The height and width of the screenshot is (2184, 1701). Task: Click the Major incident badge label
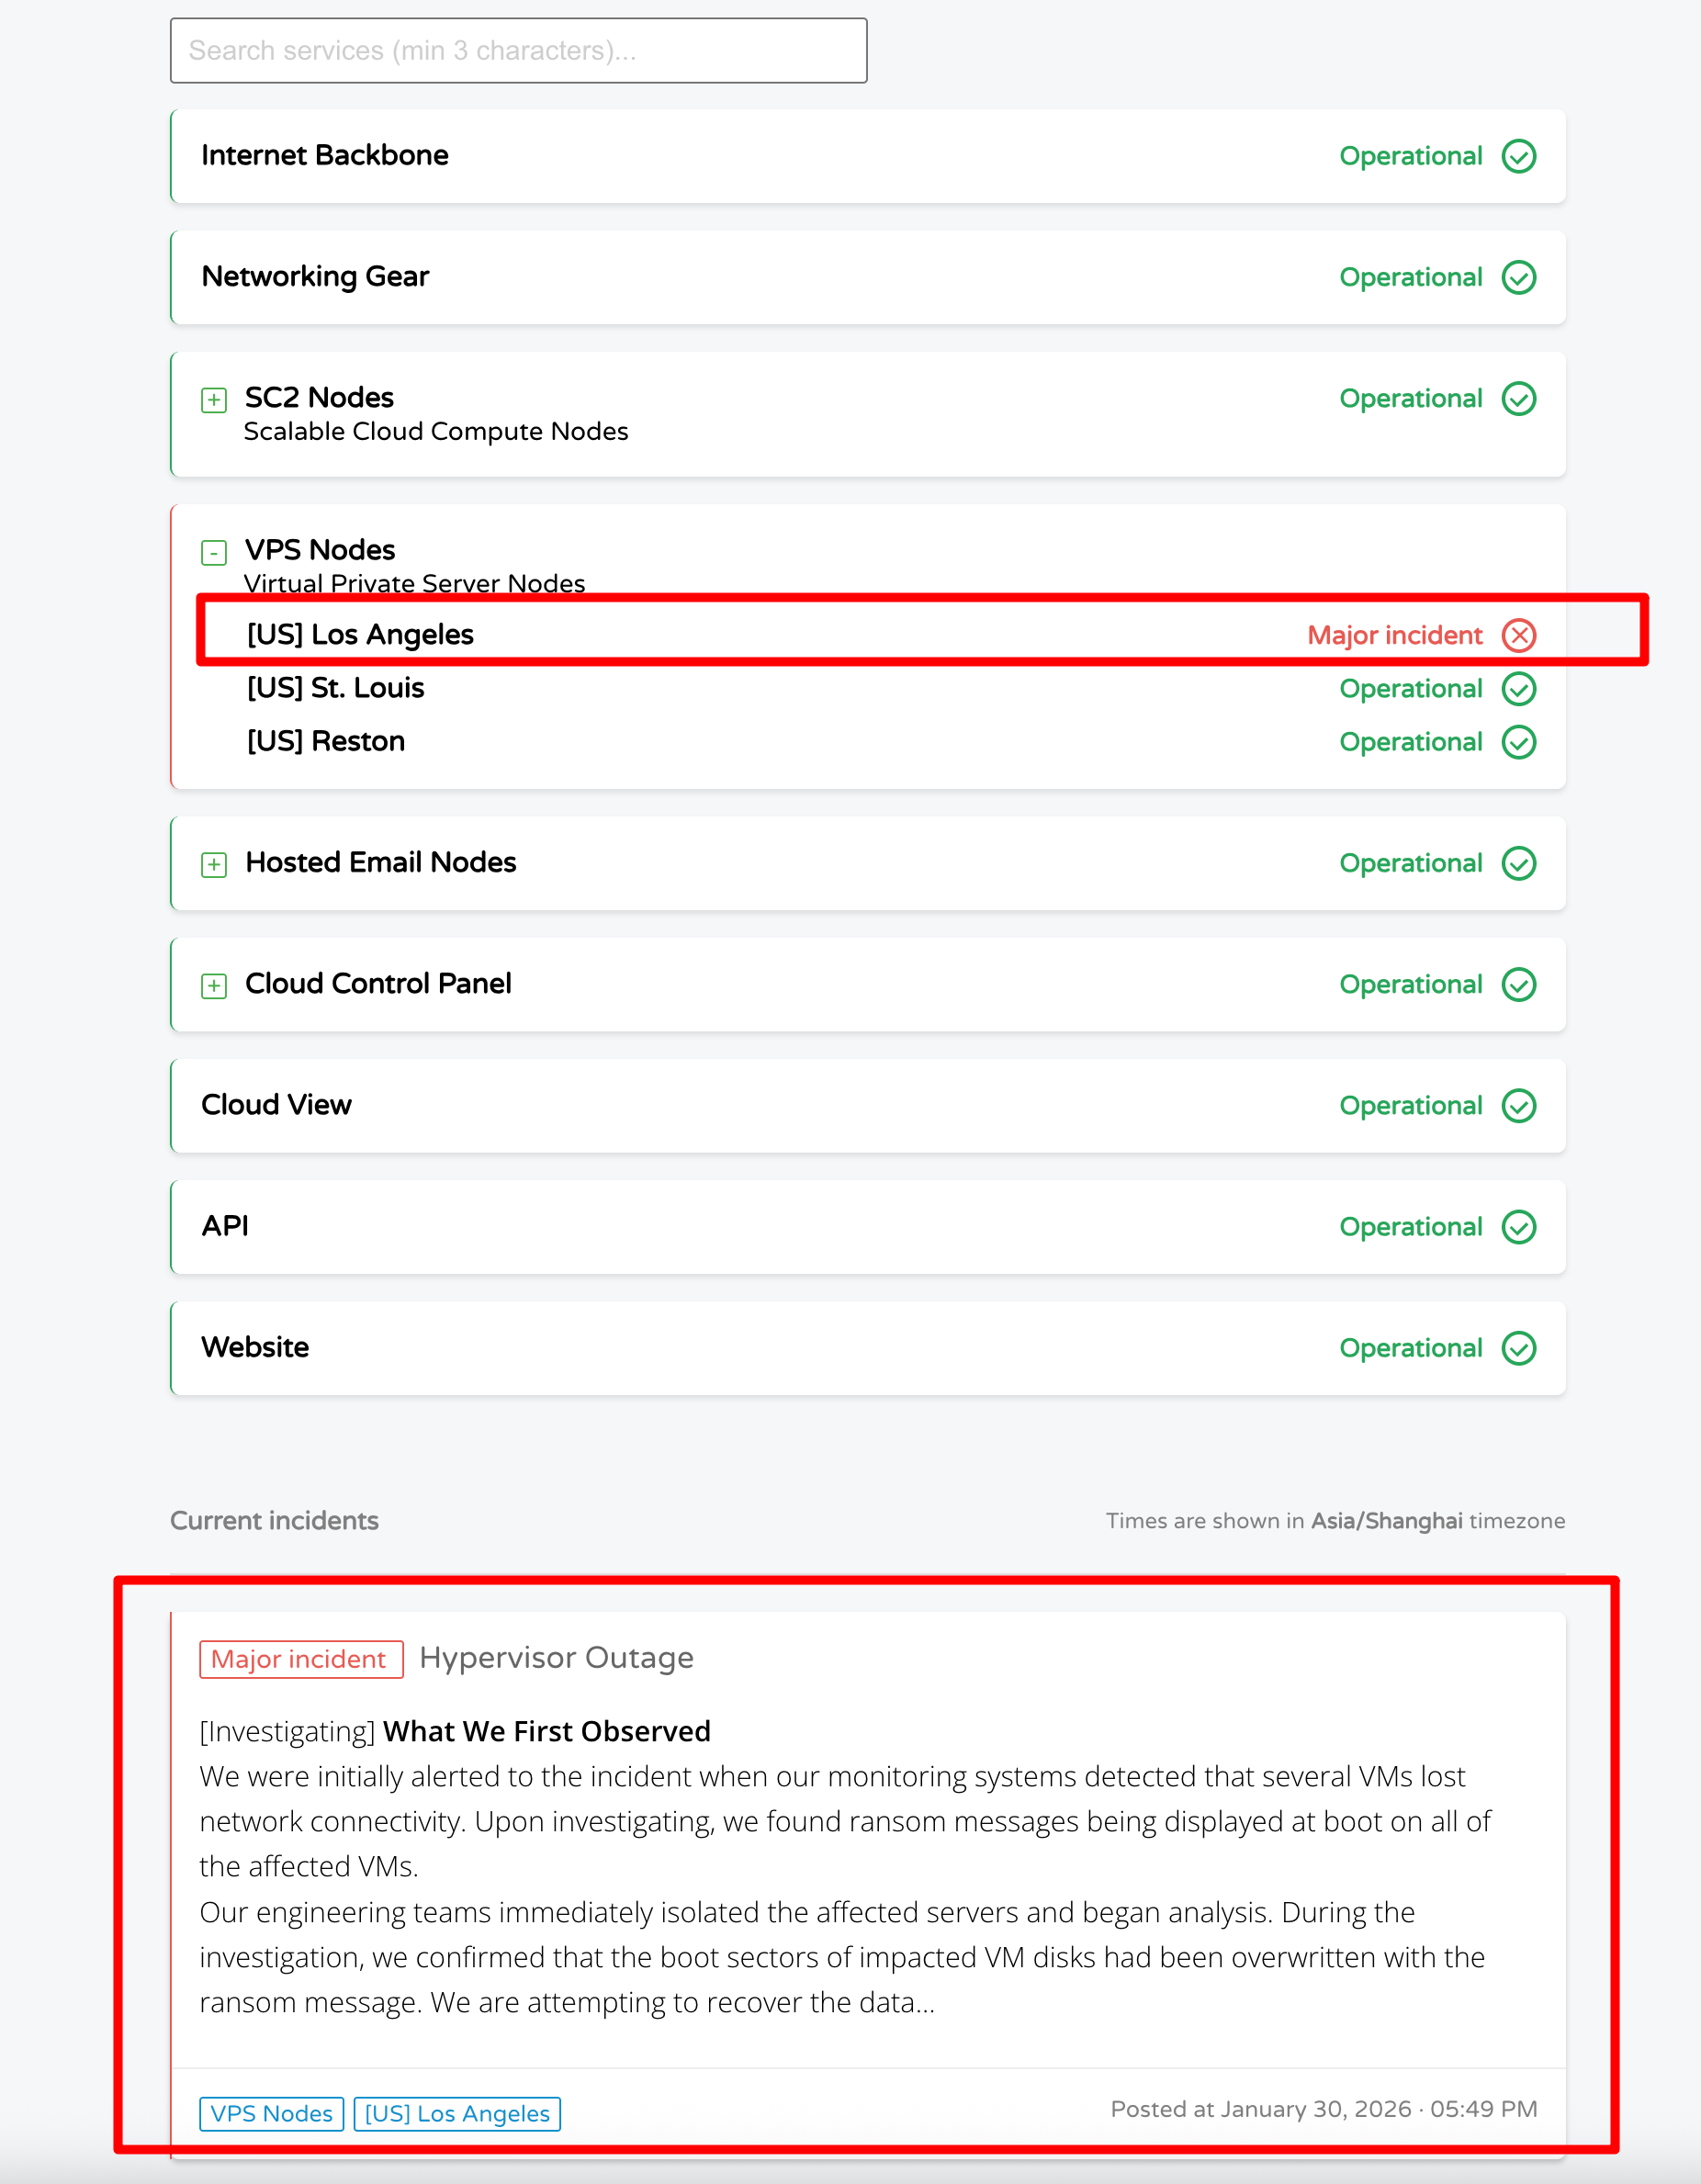pos(300,1659)
